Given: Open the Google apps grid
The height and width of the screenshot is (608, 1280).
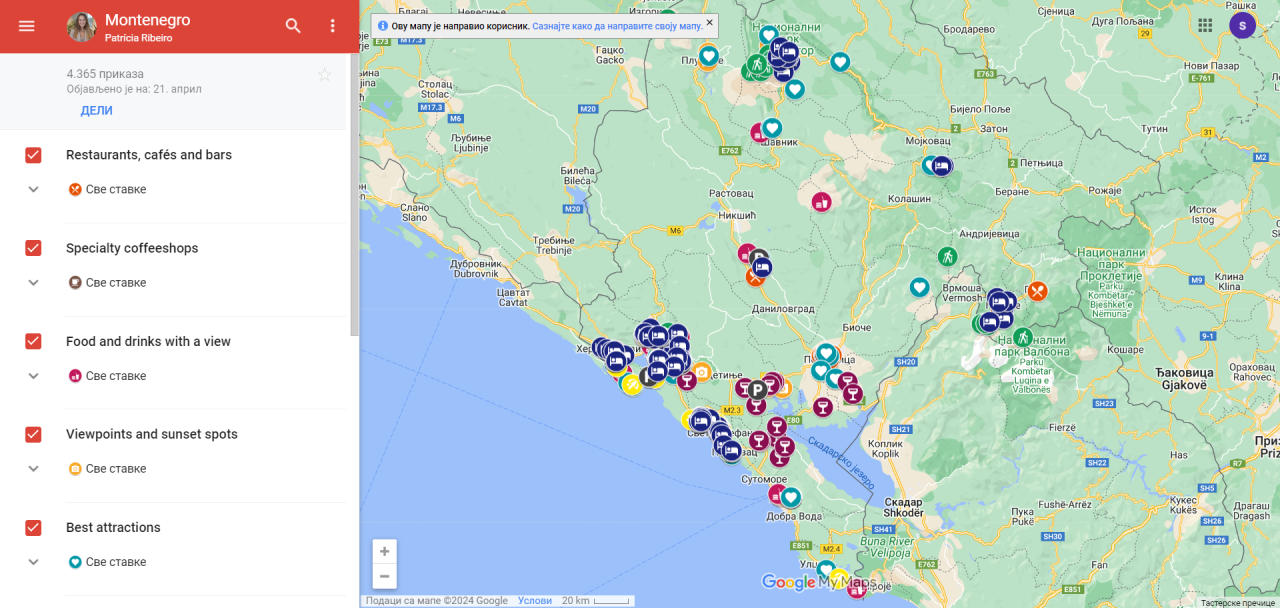Looking at the screenshot, I should pos(1205,25).
